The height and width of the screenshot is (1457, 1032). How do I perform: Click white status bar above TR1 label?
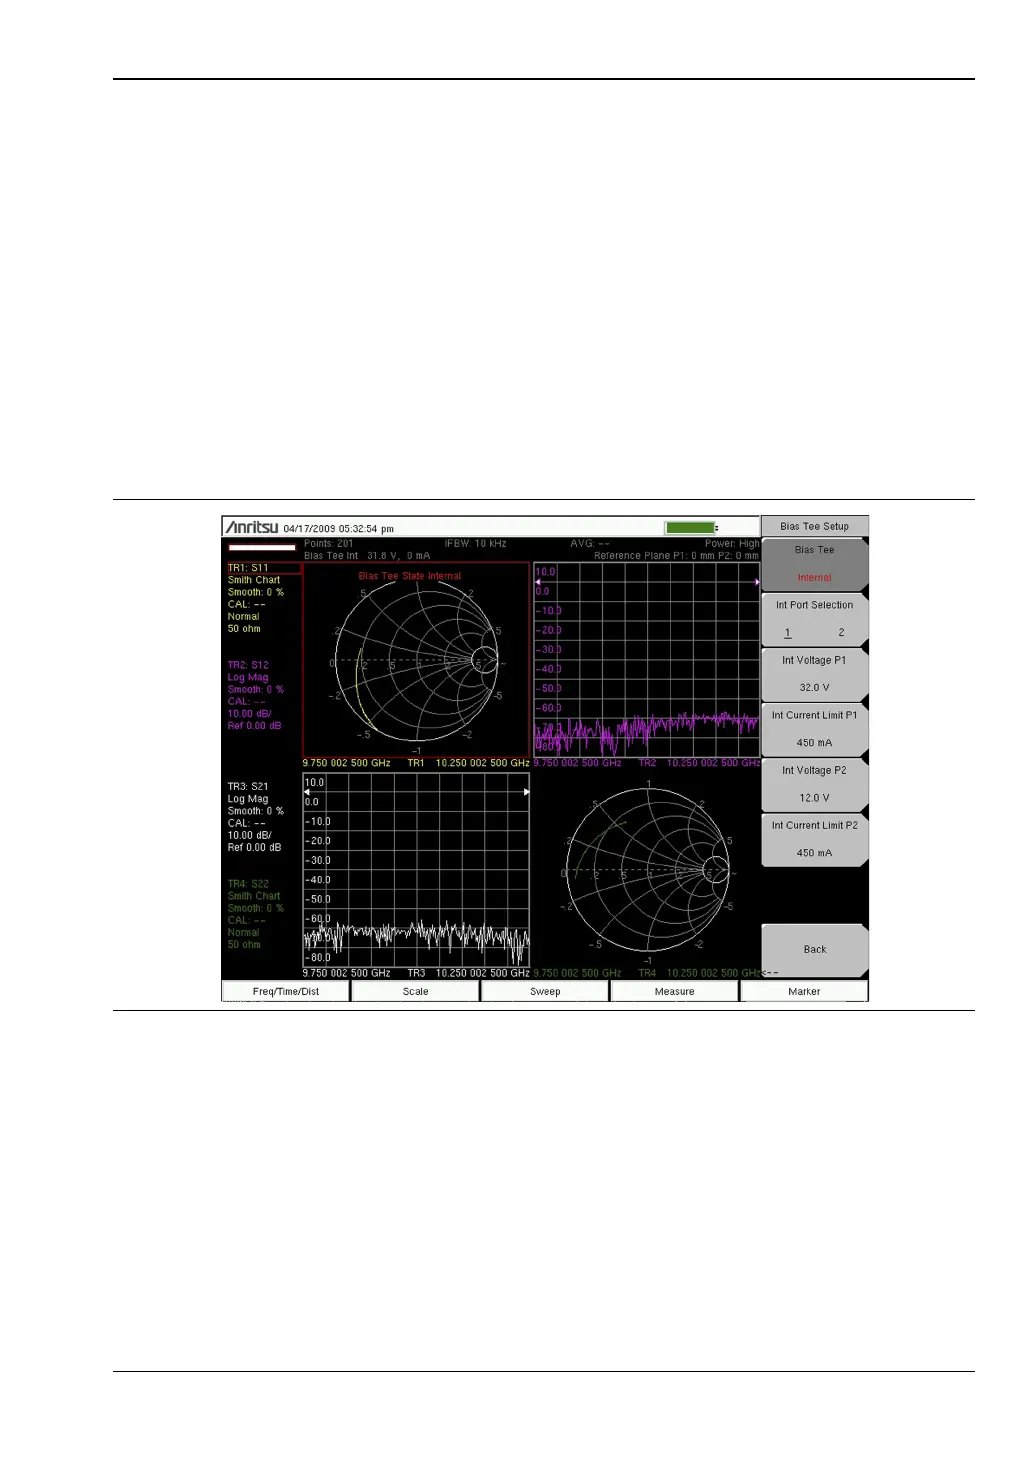point(262,548)
